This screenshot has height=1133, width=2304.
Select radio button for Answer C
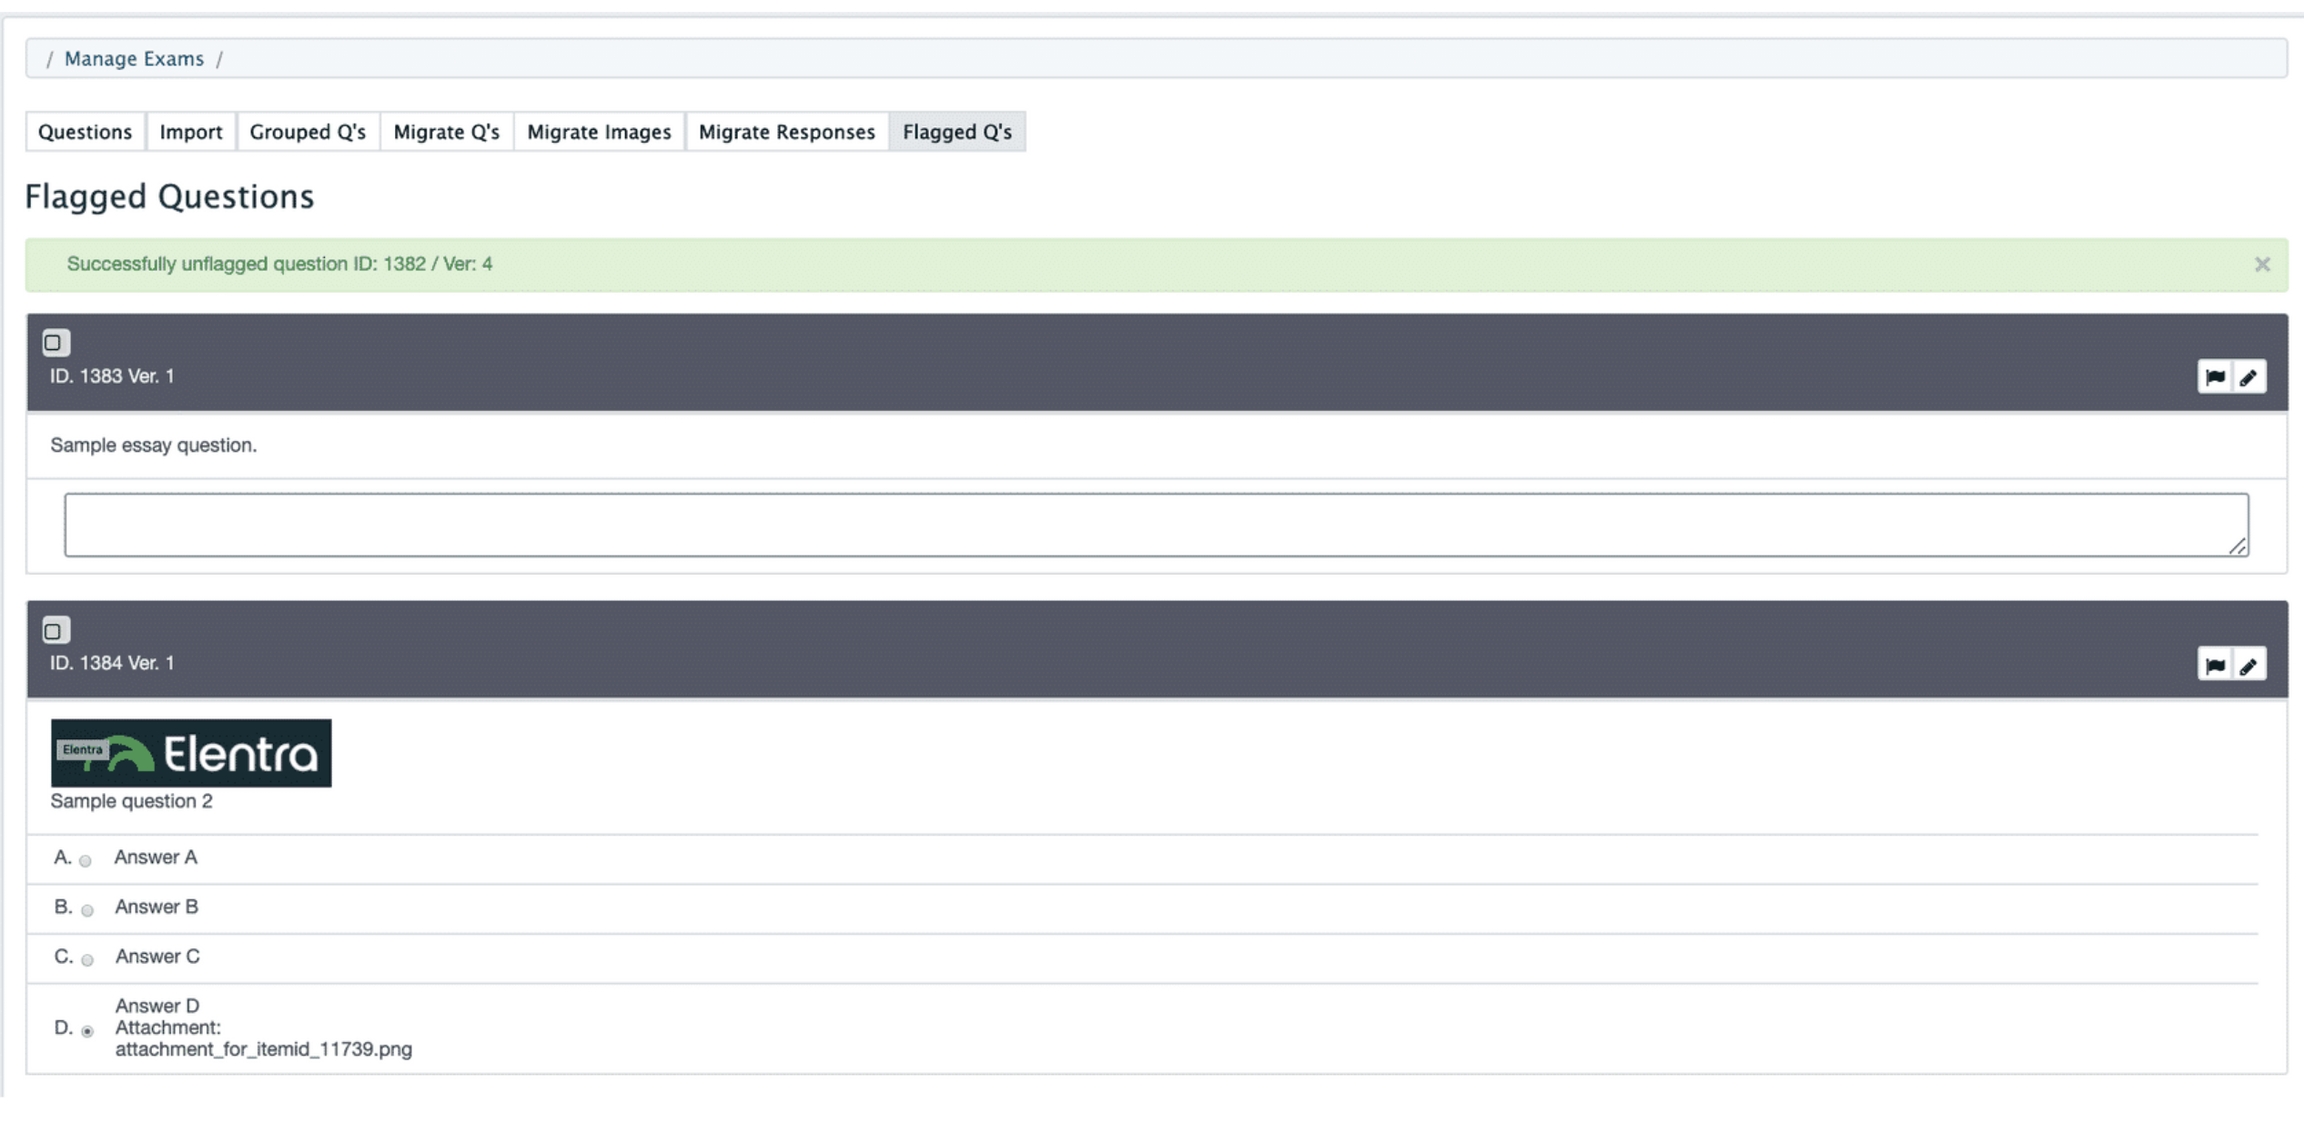pos(87,960)
